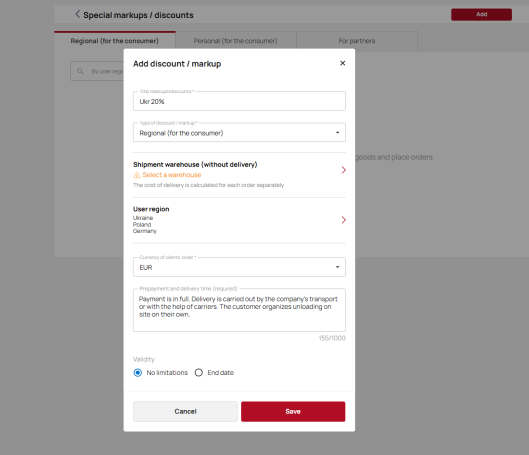Screen dimensions: 529x455
Task: Click the By user region search field
Action: coord(97,71)
